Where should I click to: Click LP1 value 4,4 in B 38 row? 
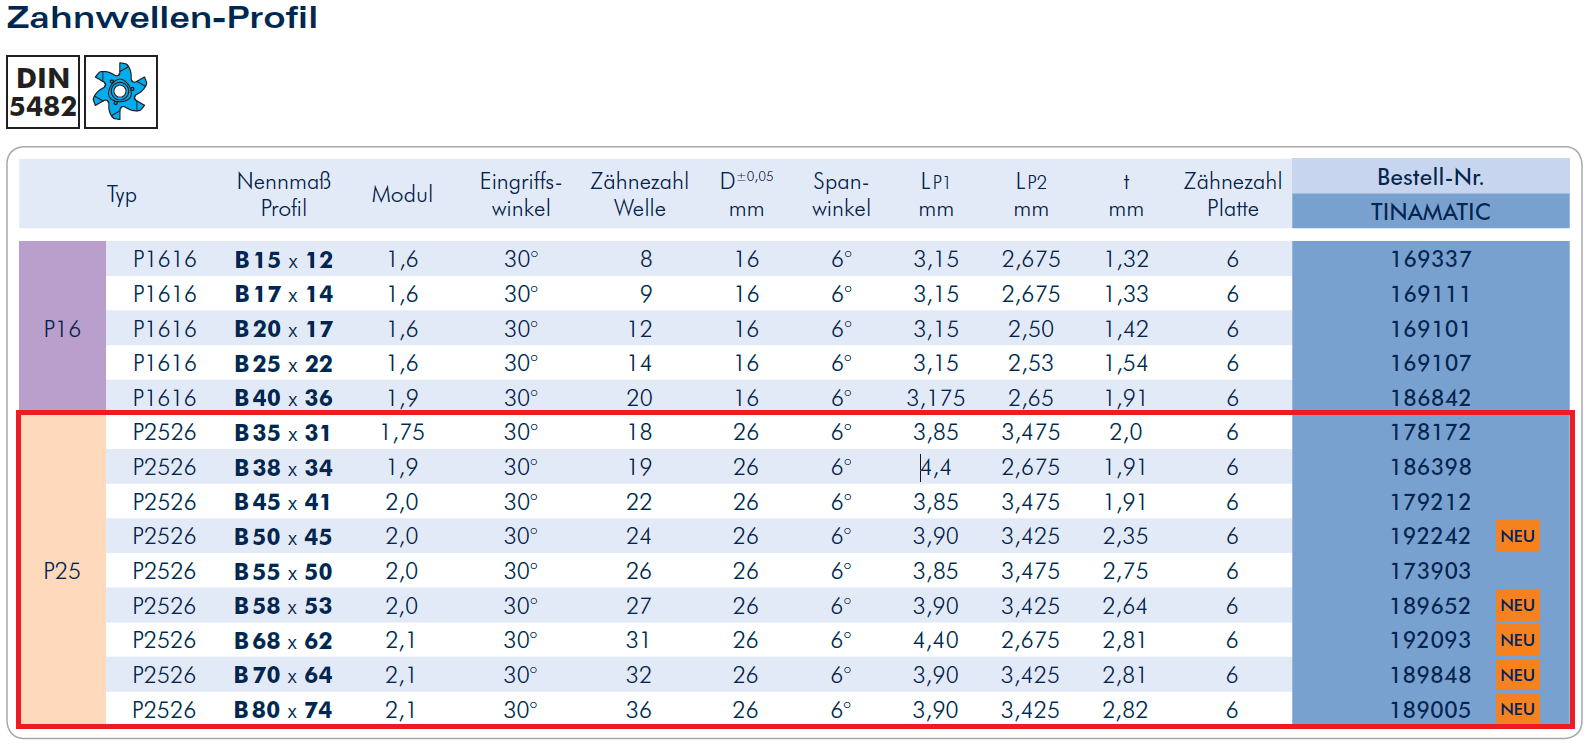[936, 467]
